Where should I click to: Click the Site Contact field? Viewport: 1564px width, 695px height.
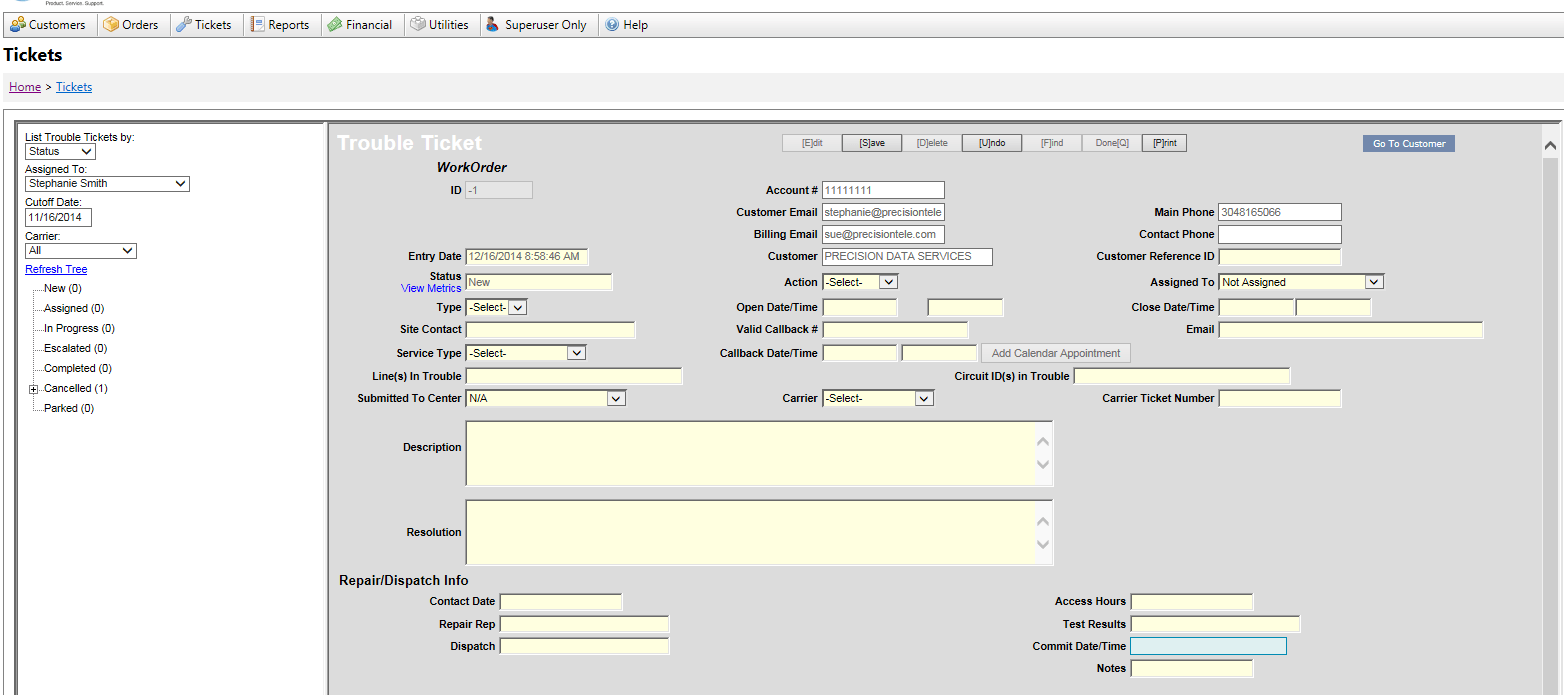pyautogui.click(x=550, y=330)
